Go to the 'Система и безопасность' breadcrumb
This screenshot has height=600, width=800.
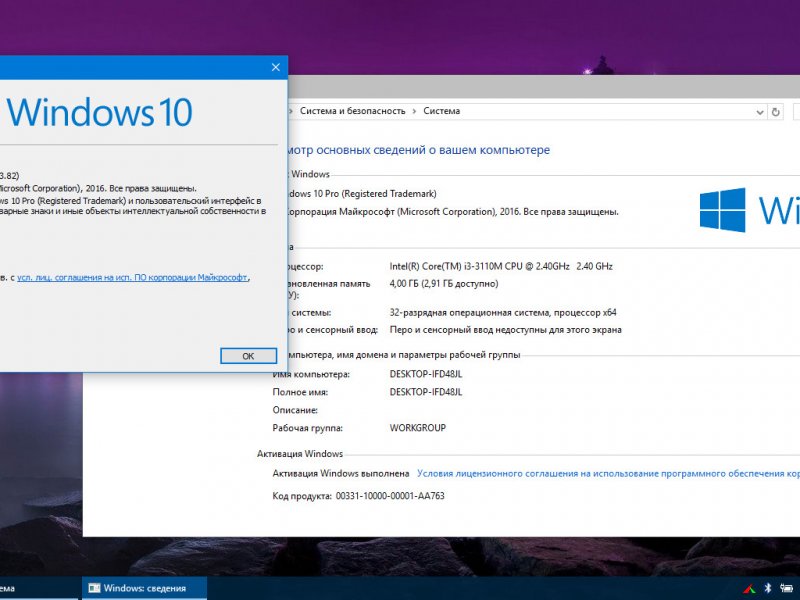tap(353, 111)
